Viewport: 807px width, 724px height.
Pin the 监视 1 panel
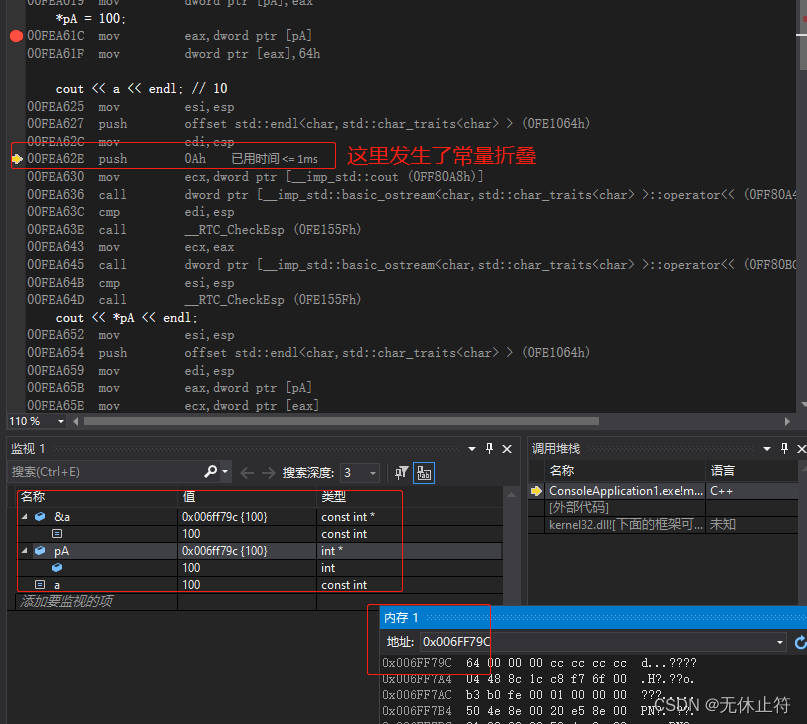(489, 449)
